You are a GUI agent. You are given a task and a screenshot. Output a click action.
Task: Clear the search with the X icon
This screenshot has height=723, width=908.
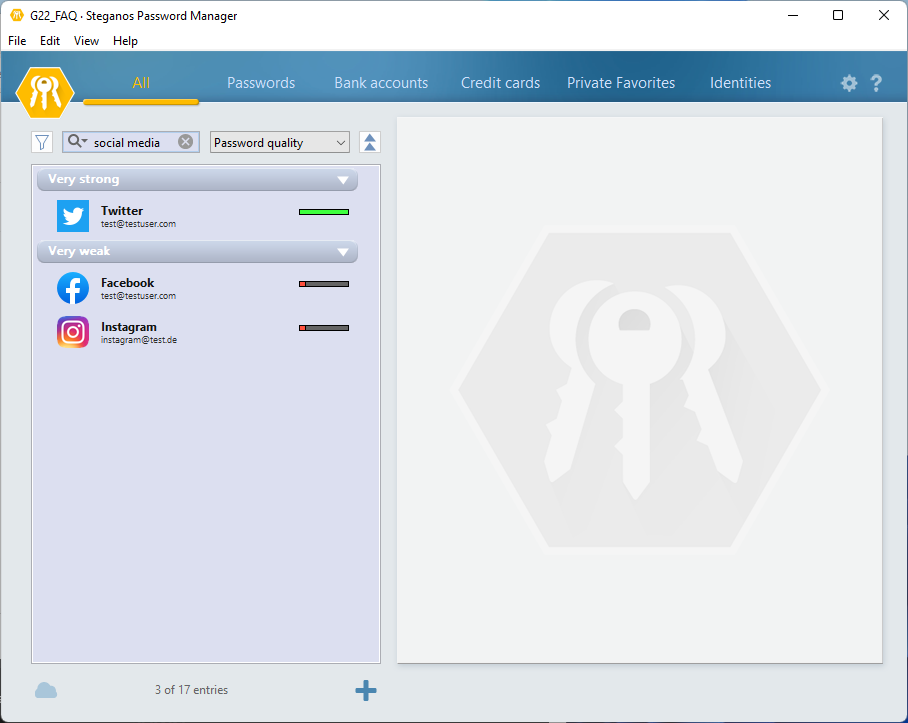point(185,142)
